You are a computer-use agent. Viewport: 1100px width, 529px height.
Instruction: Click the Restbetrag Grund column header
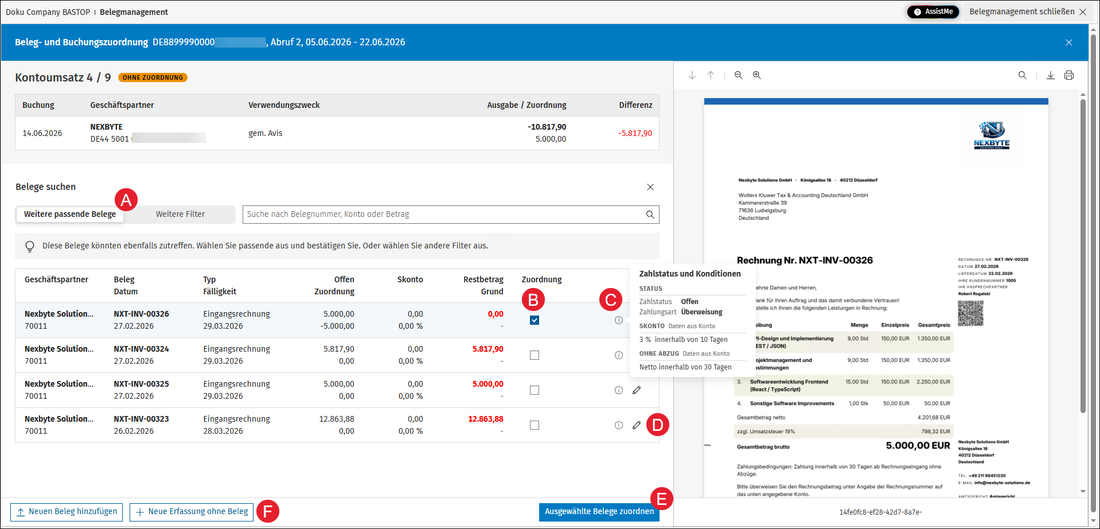(x=484, y=285)
